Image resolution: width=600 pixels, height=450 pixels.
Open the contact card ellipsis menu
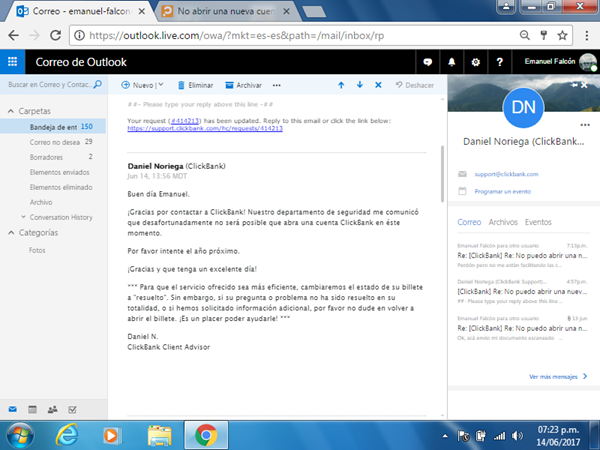pyautogui.click(x=585, y=125)
